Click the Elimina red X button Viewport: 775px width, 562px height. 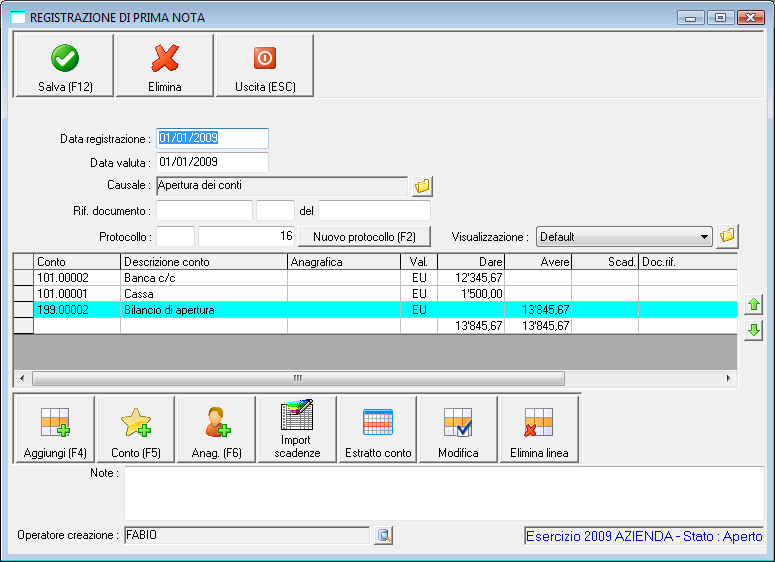coord(165,66)
